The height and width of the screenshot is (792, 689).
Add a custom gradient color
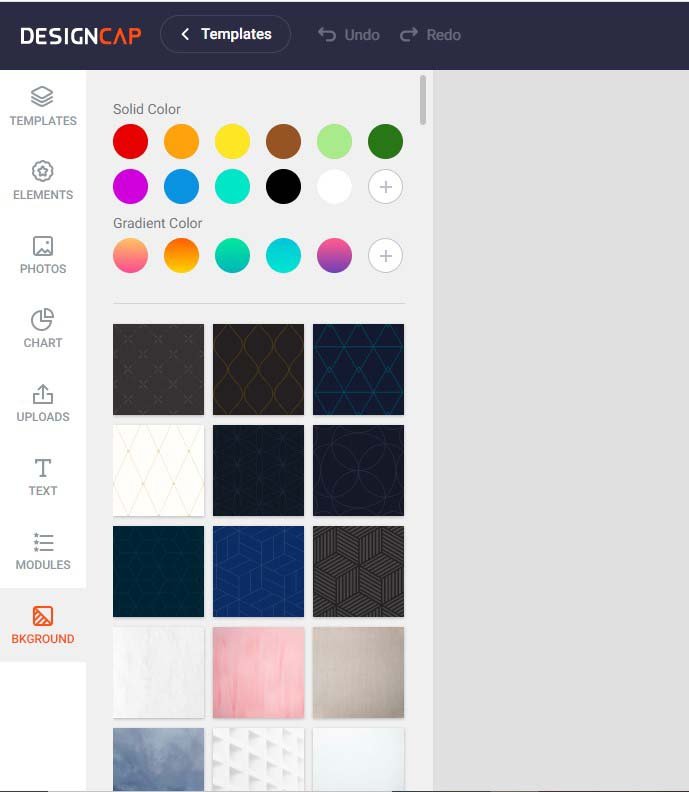tap(385, 256)
